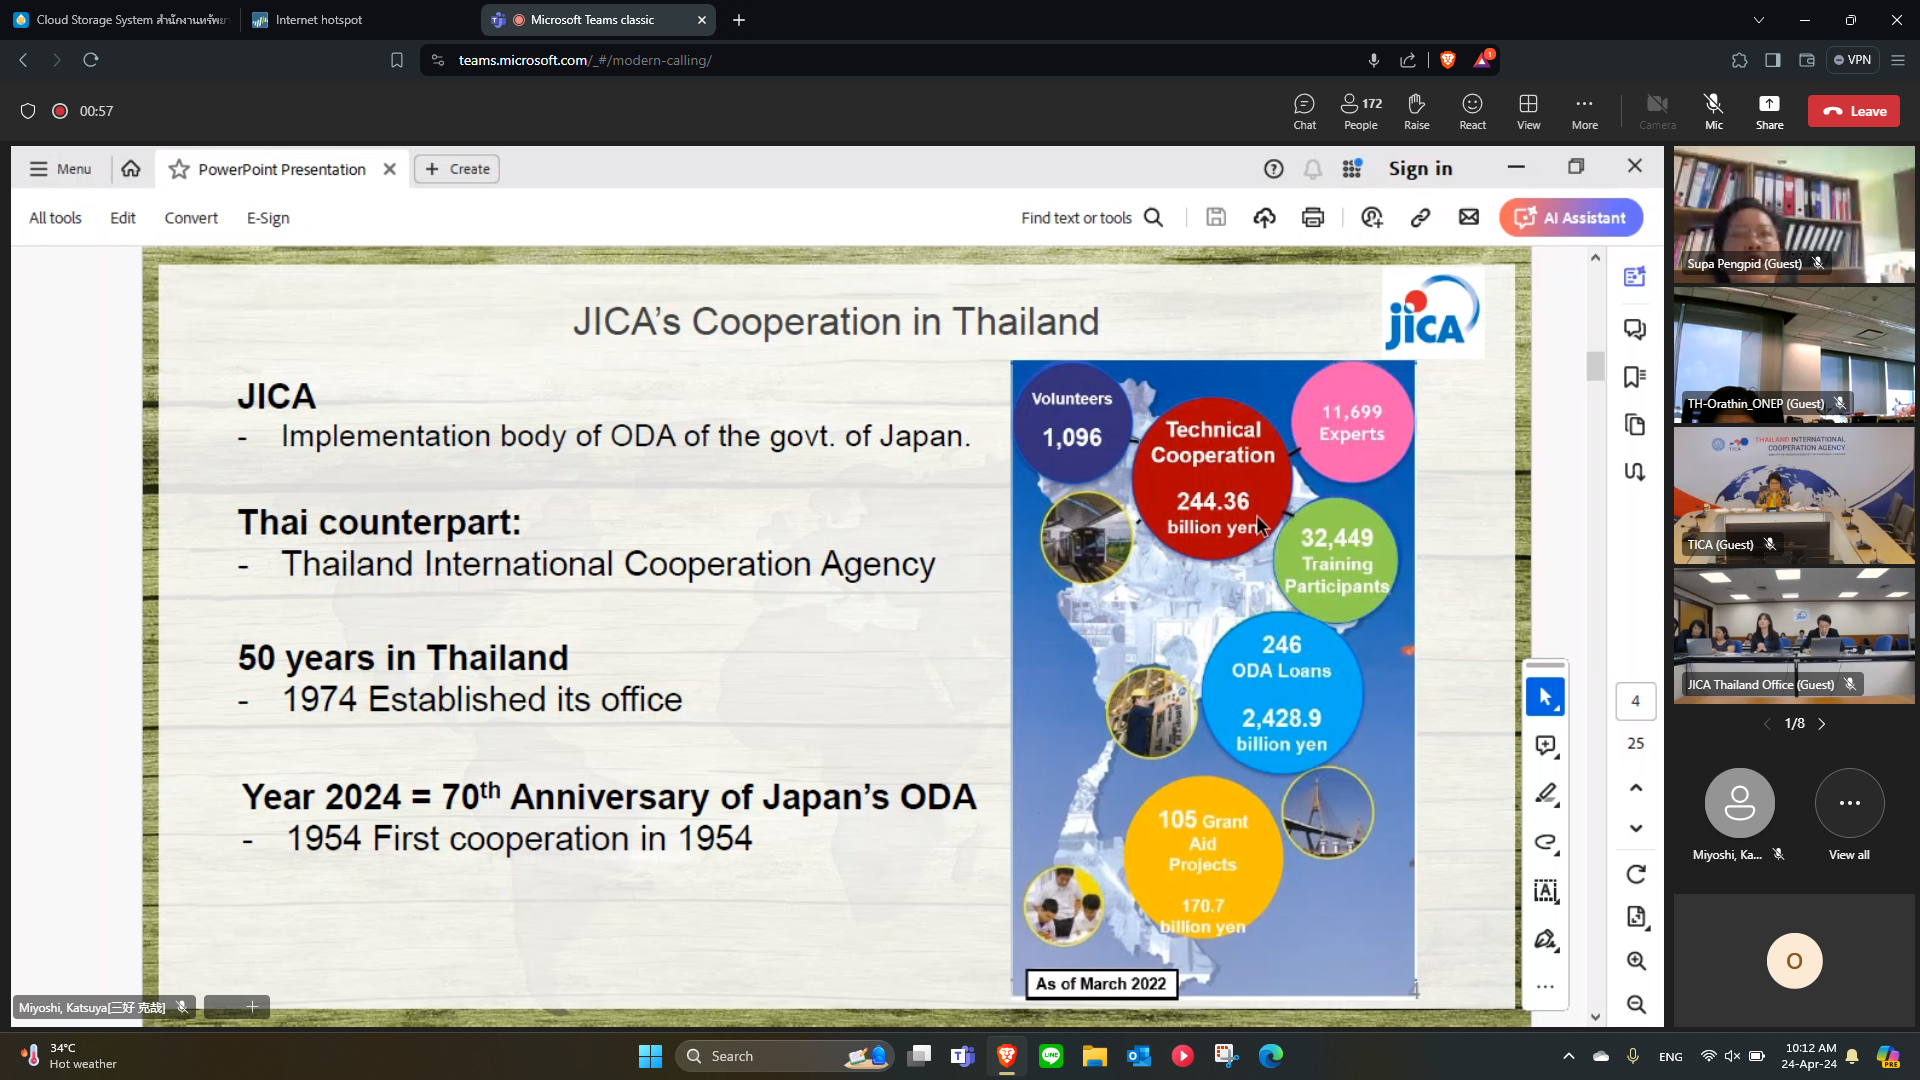The width and height of the screenshot is (1920, 1080).
Task: Open Acrobat notifications bell
Action: (x=1313, y=169)
